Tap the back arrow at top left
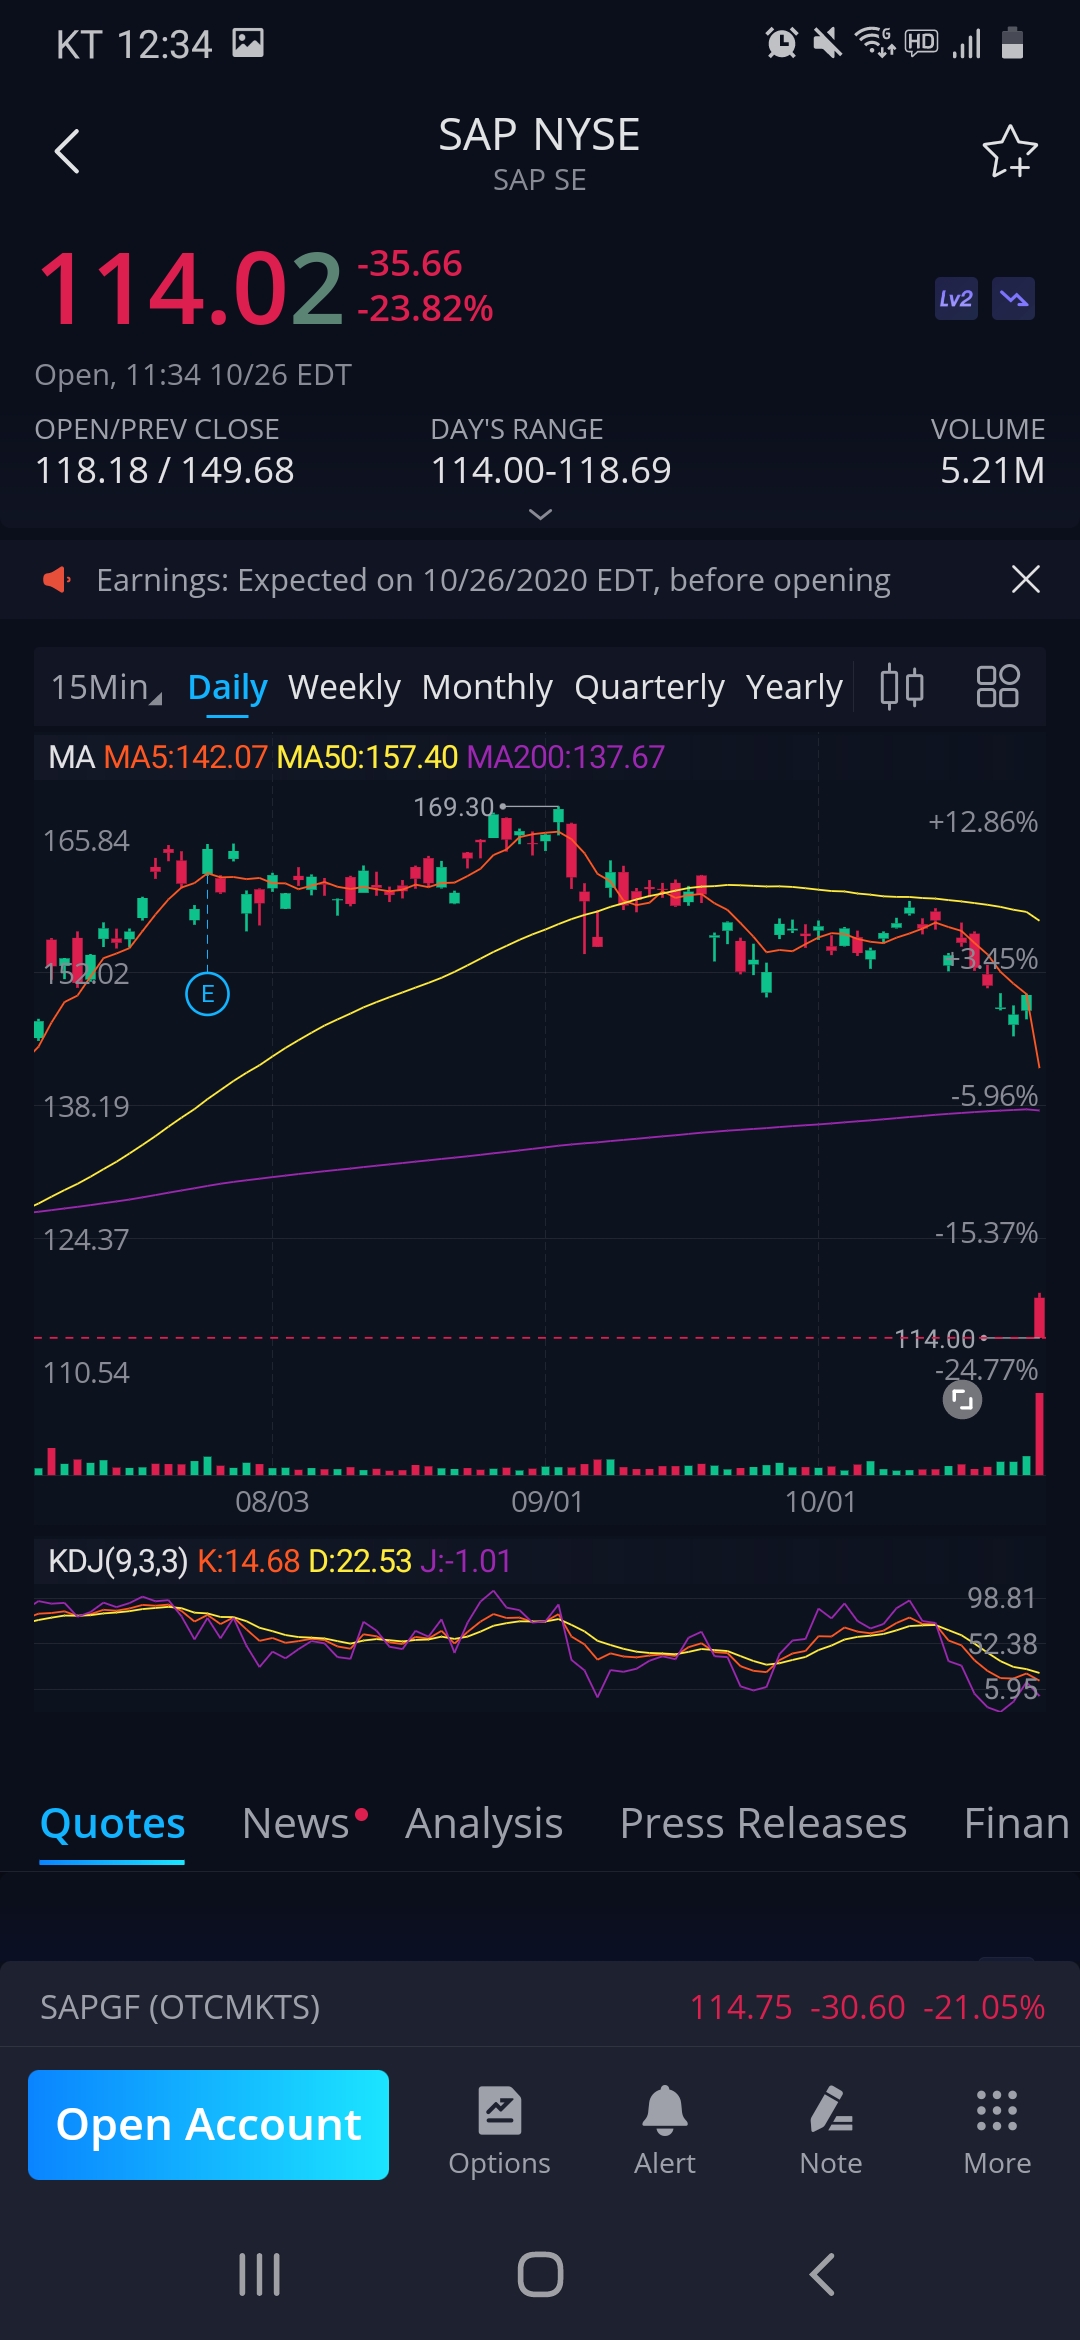1080x2340 pixels. tap(67, 152)
